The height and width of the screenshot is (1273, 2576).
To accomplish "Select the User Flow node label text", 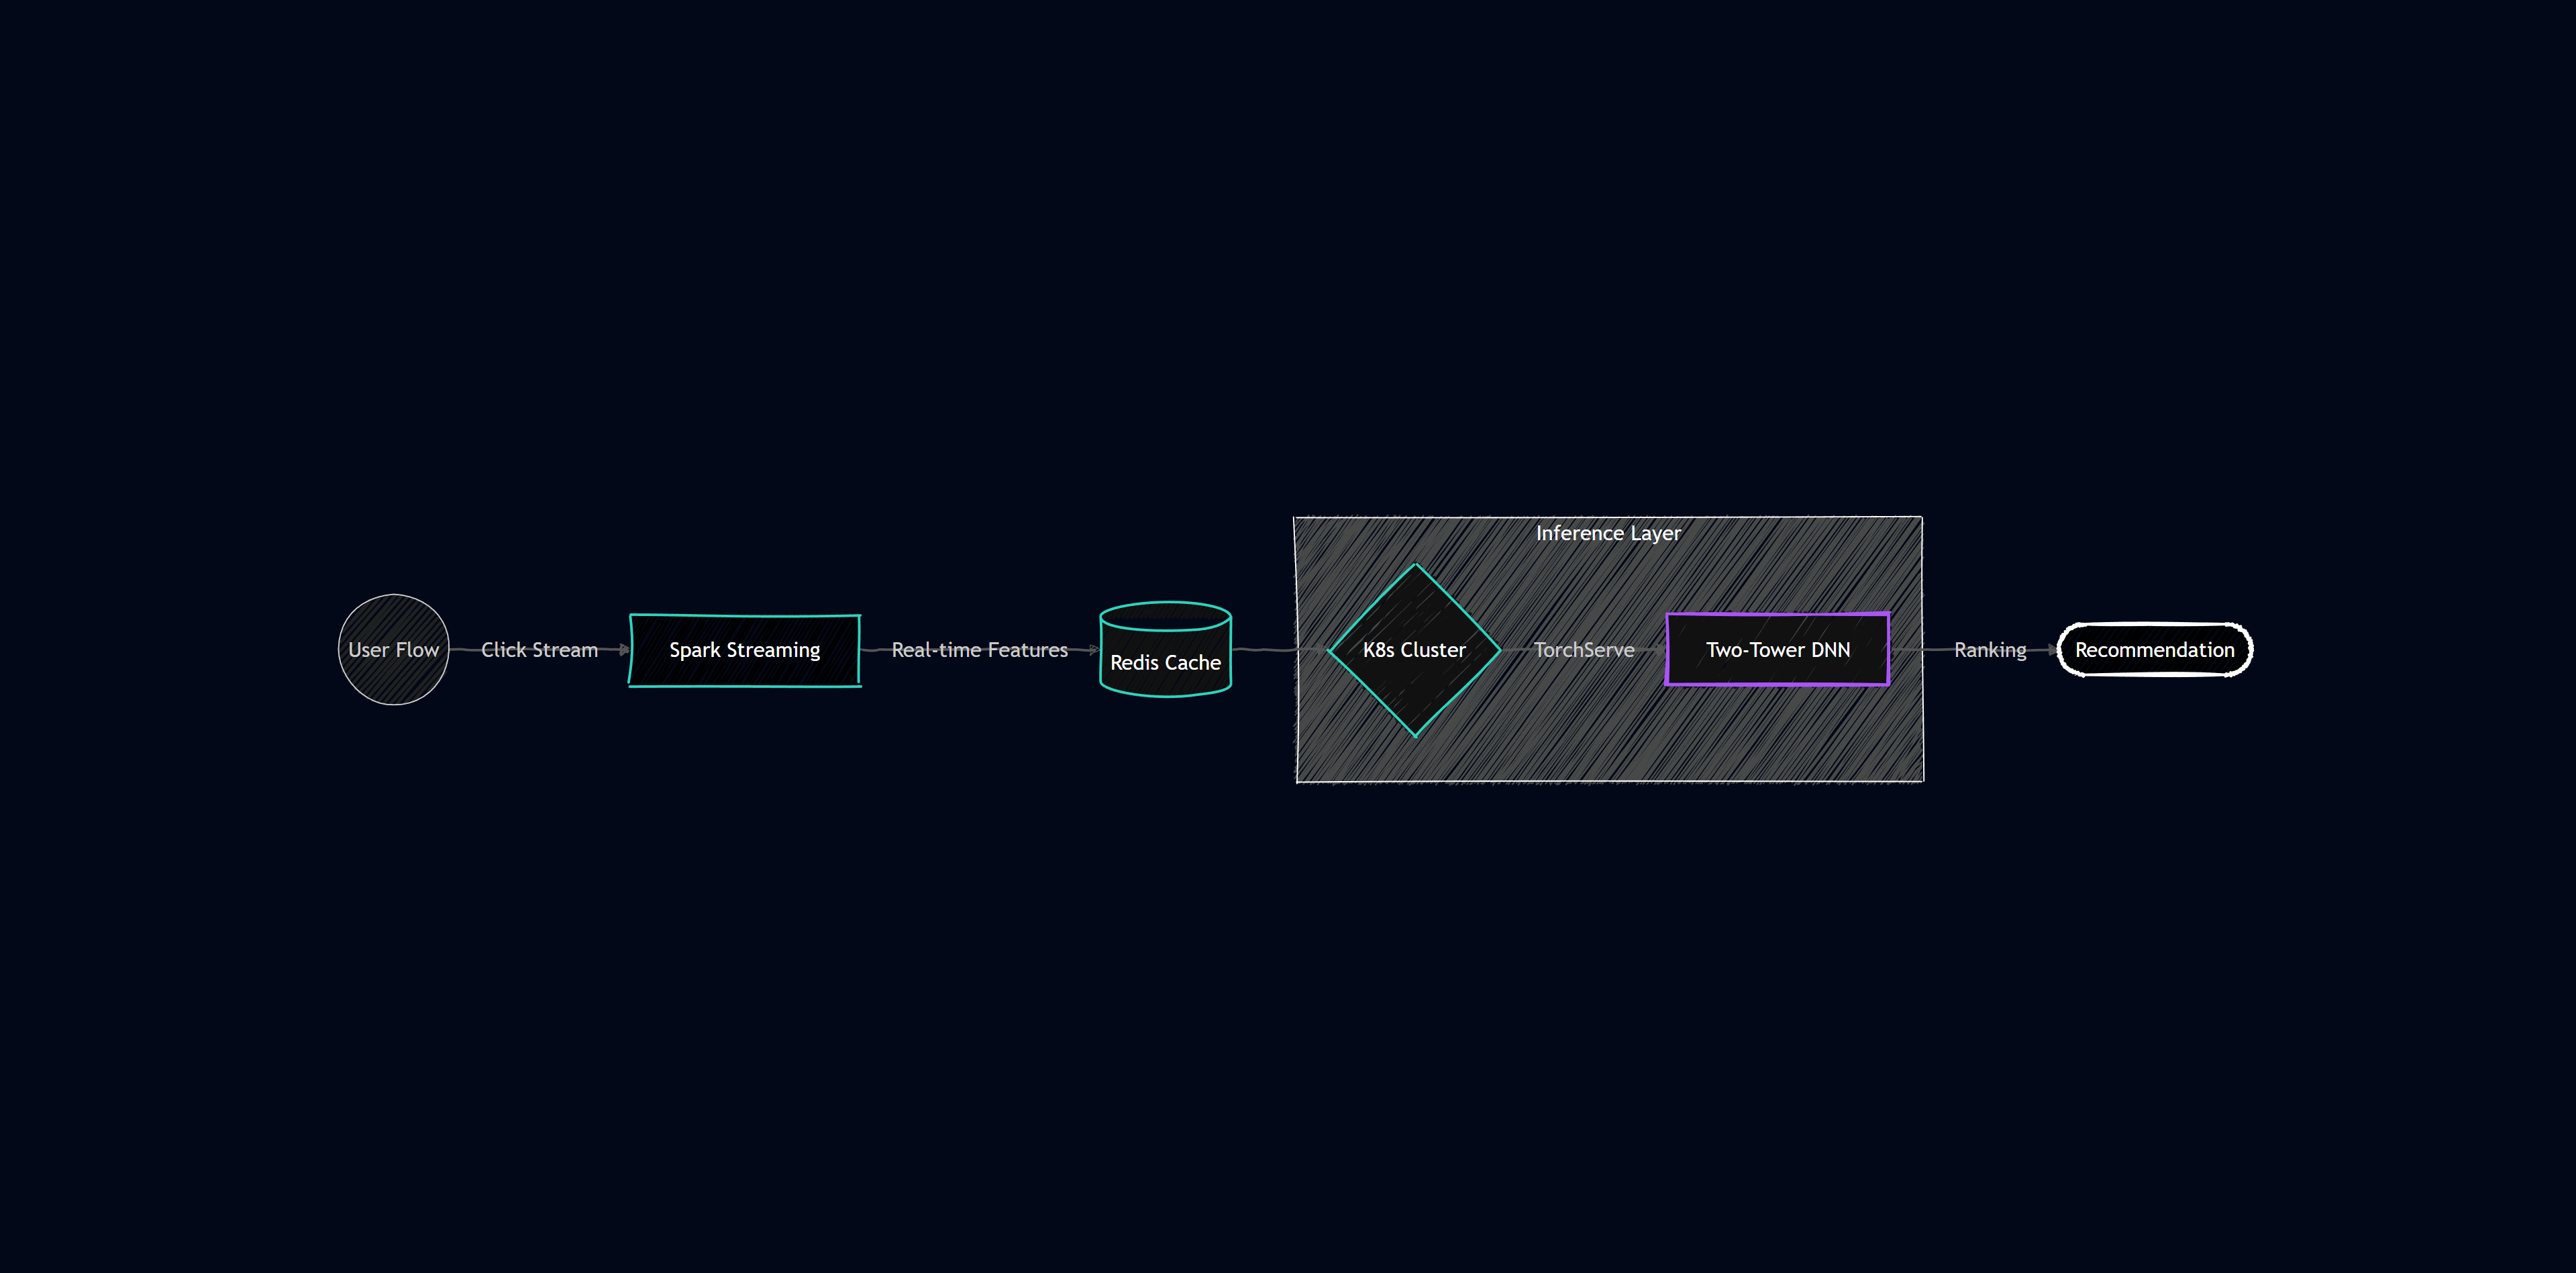I will [393, 650].
